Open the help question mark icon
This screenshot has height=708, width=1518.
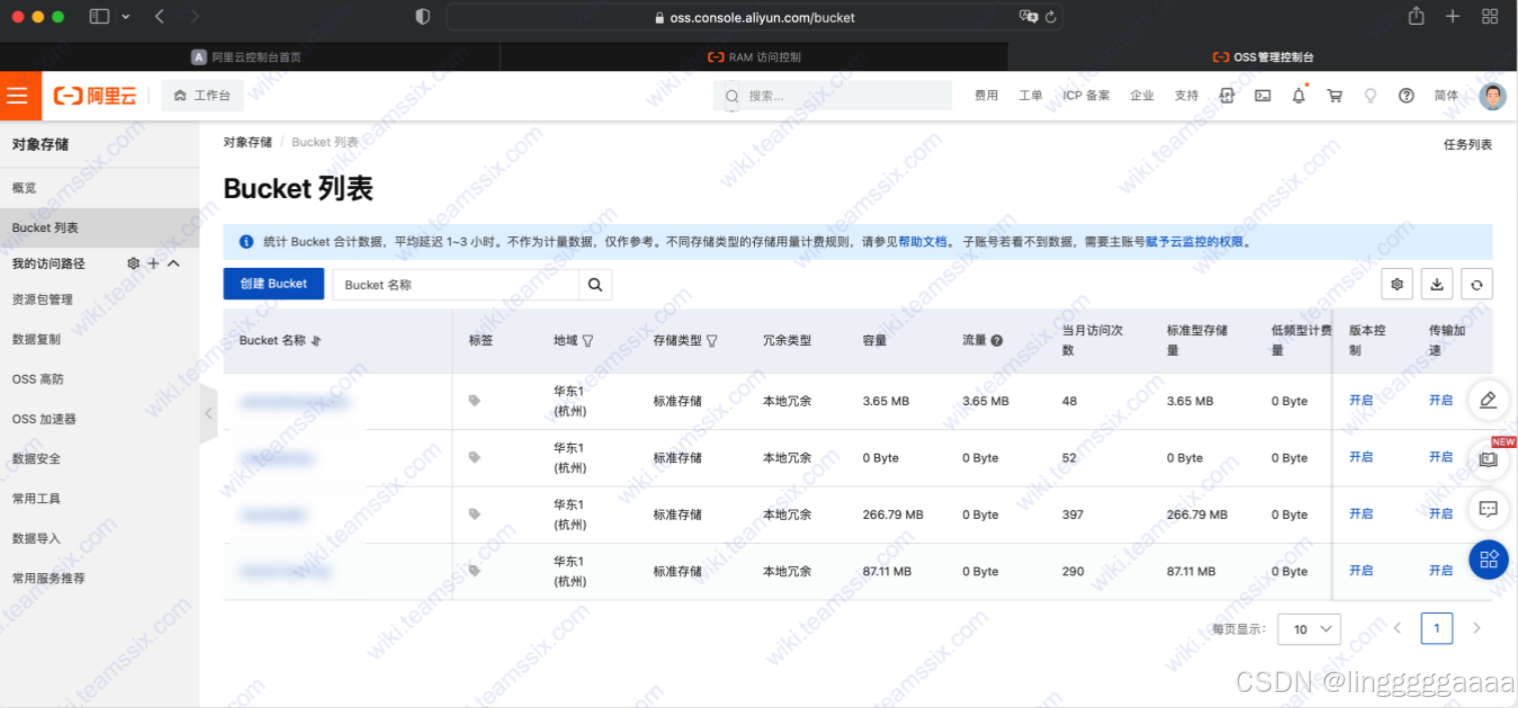coord(1406,96)
